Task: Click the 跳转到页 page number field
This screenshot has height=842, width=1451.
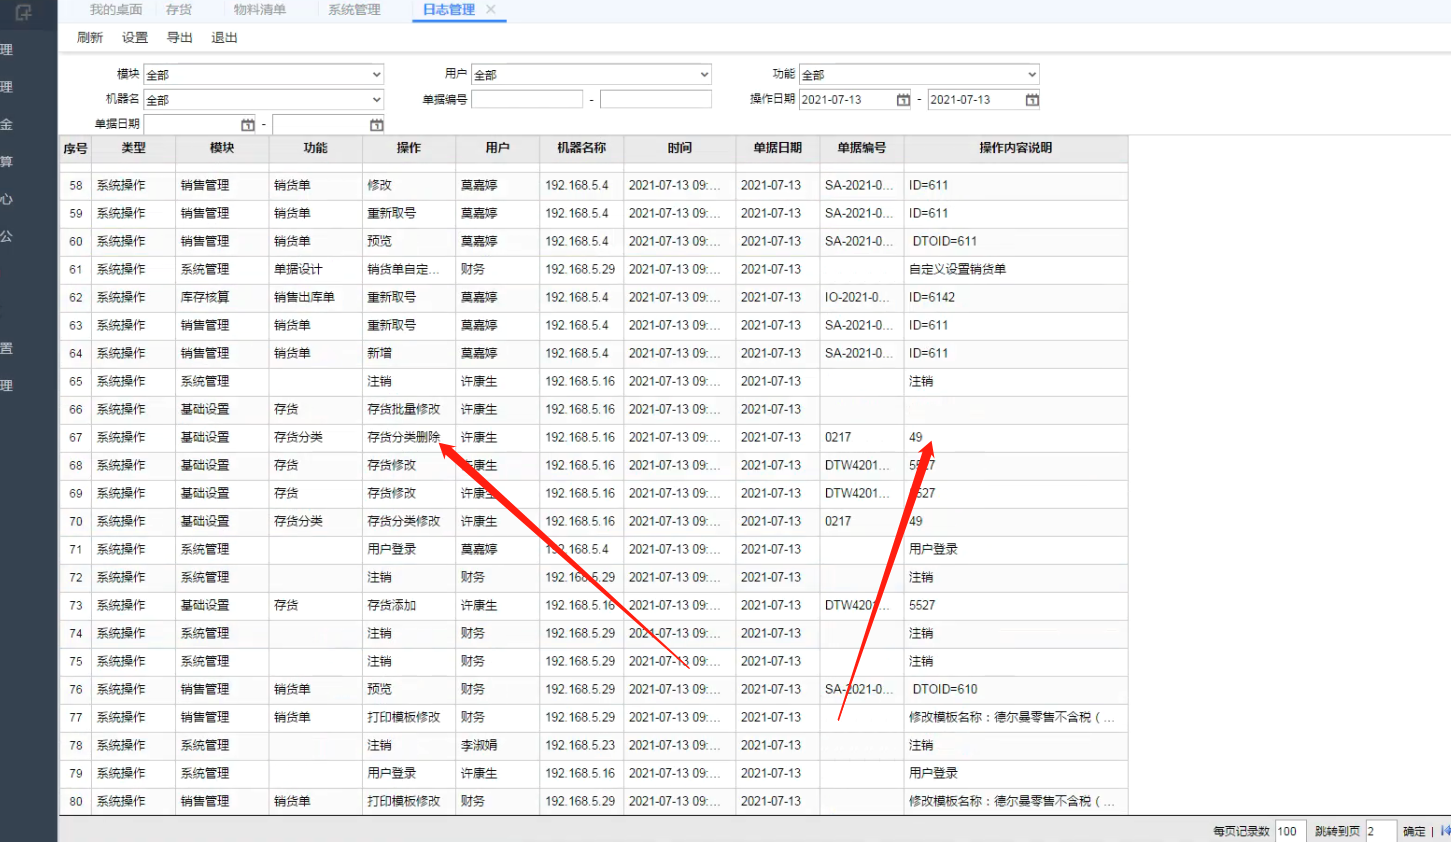Action: (1380, 831)
